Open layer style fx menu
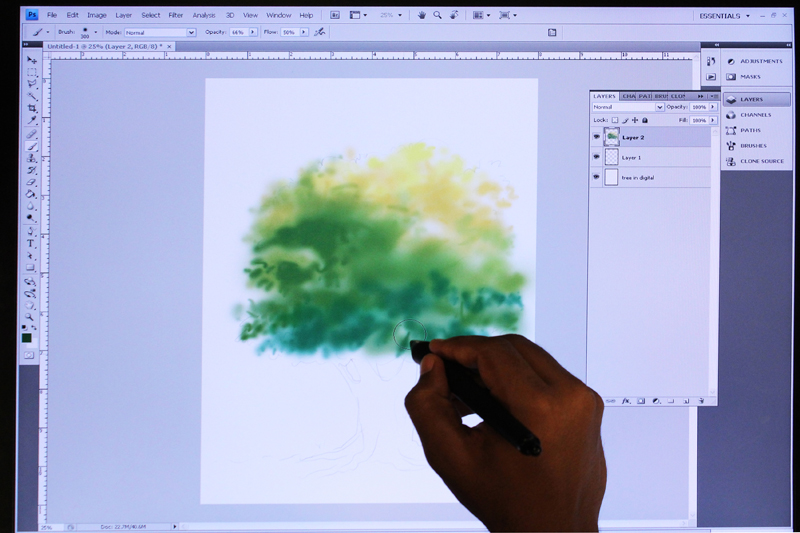 (x=626, y=401)
